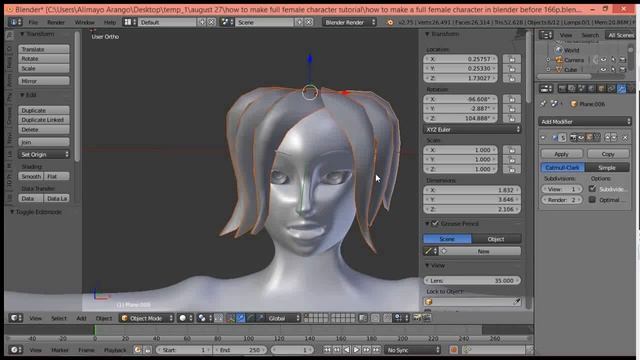
Task: Open the Properties editor type icon
Action: (x=546, y=89)
